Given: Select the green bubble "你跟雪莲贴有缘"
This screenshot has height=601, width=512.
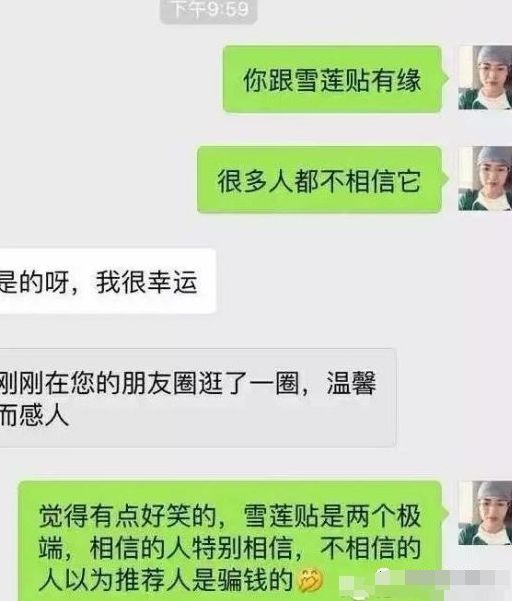Looking at the screenshot, I should click(335, 79).
